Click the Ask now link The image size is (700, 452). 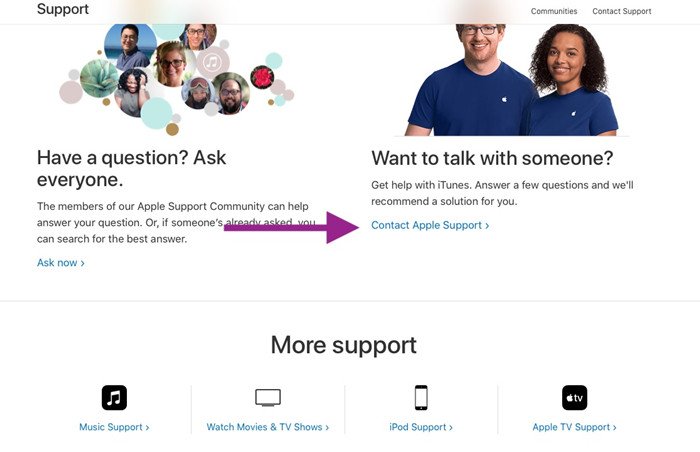tap(61, 263)
